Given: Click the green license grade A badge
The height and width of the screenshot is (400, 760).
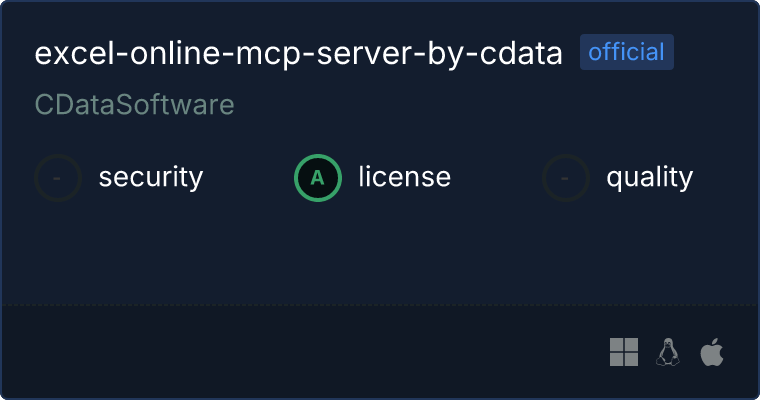Looking at the screenshot, I should (317, 178).
